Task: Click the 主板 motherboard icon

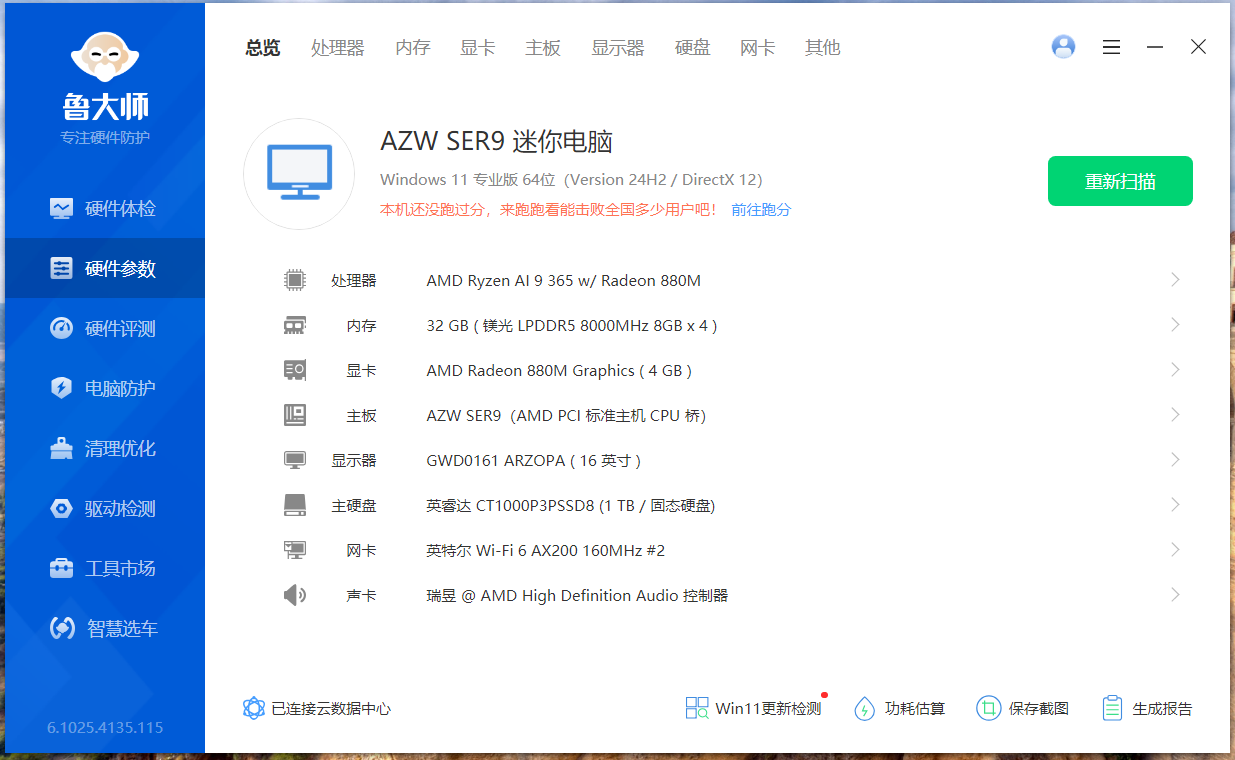Action: [x=294, y=415]
